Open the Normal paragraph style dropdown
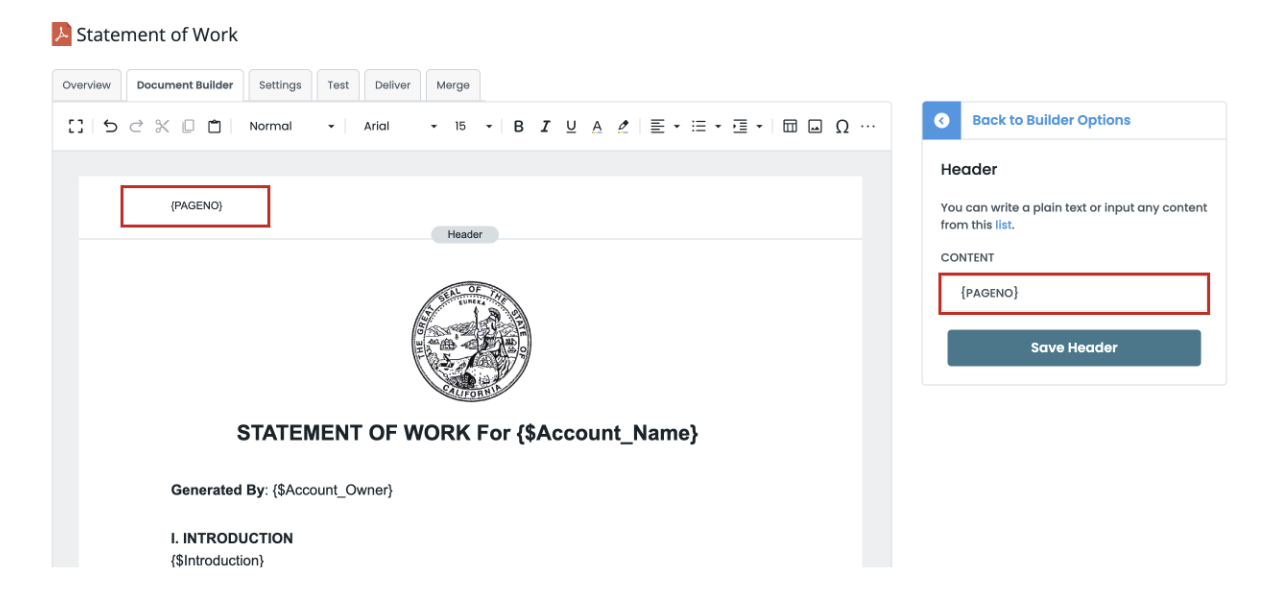Image resolution: width=1272 pixels, height=616 pixels. (291, 126)
